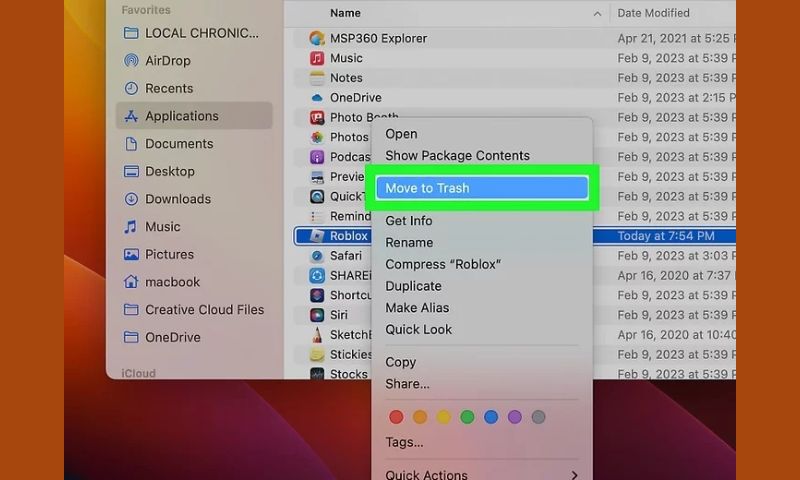Click Rename in the context menu
Viewport: 800px width, 480px height.
(409, 242)
